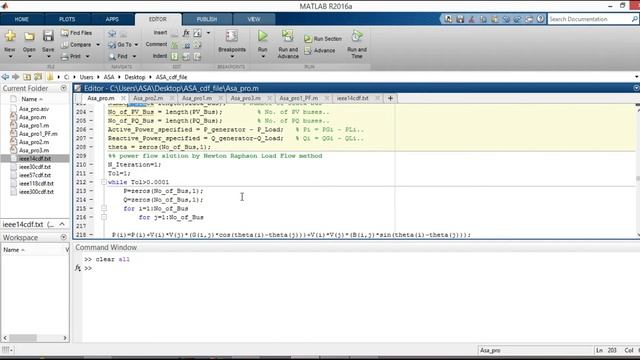Select Asa_pro1_PF.m in Current Folder
This screenshot has height=360, width=640.
click(38, 133)
